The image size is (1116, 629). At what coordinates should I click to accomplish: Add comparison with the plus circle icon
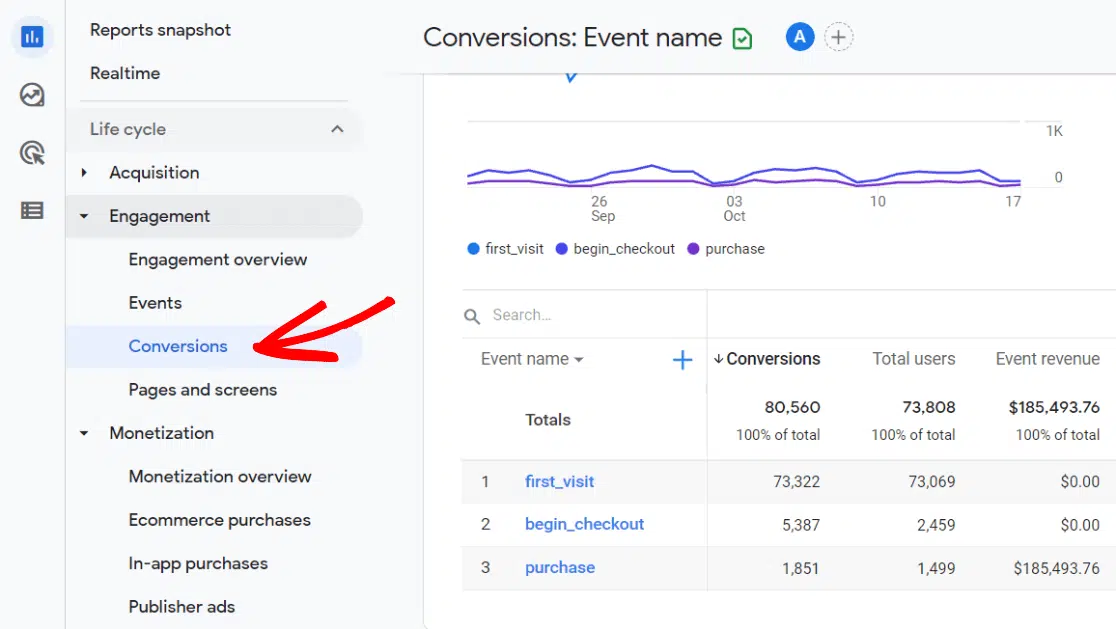tap(838, 38)
